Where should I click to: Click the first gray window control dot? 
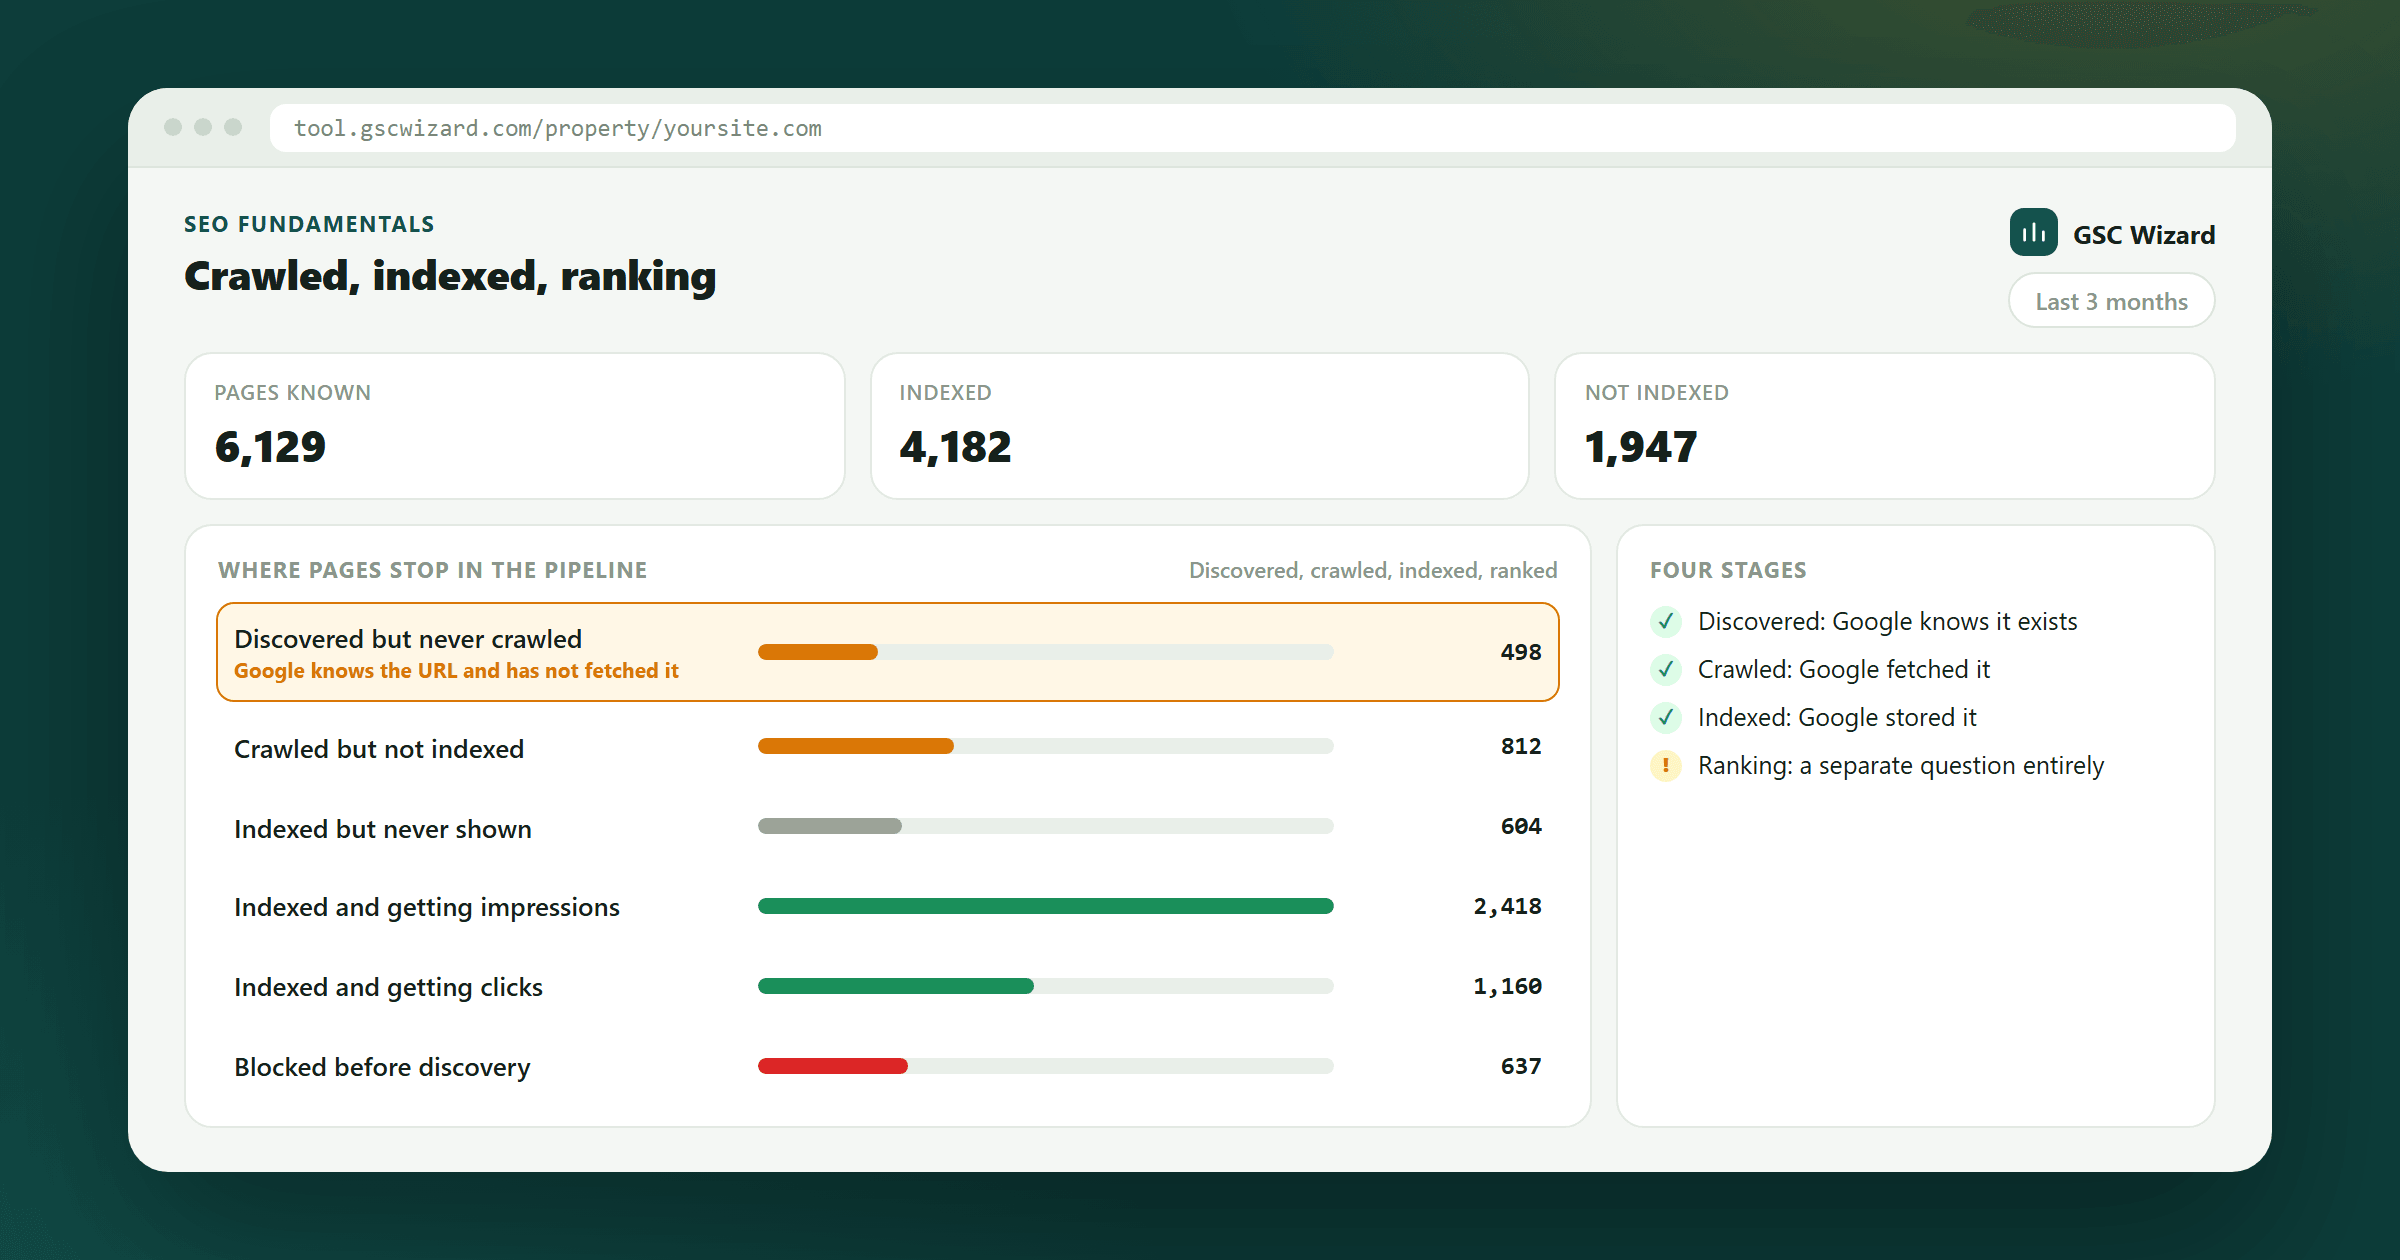pyautogui.click(x=173, y=127)
